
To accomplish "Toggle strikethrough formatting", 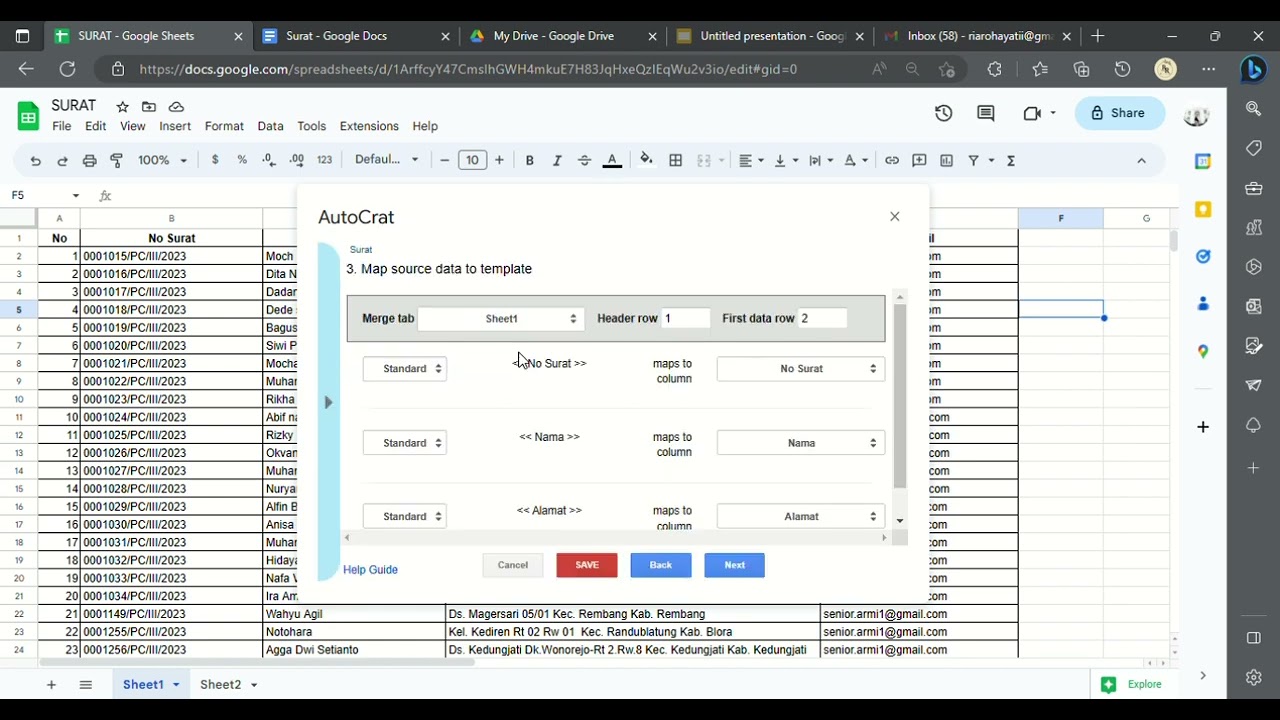I will (x=585, y=160).
